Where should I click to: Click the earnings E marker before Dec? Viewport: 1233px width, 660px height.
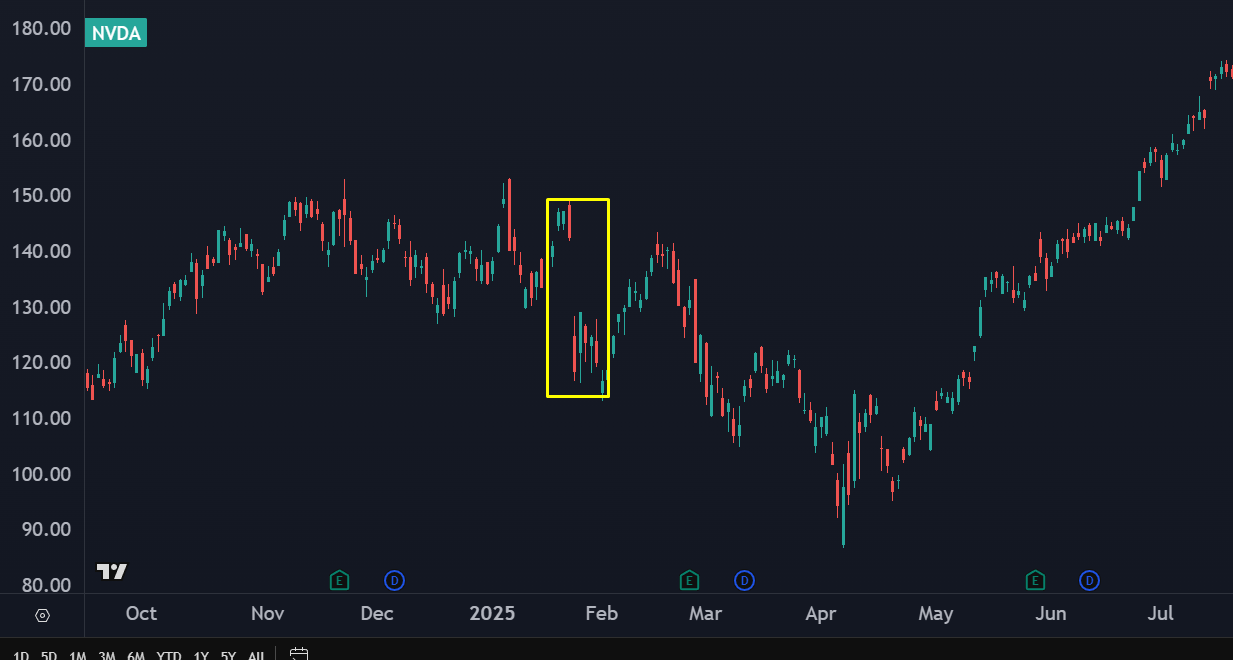point(340,579)
